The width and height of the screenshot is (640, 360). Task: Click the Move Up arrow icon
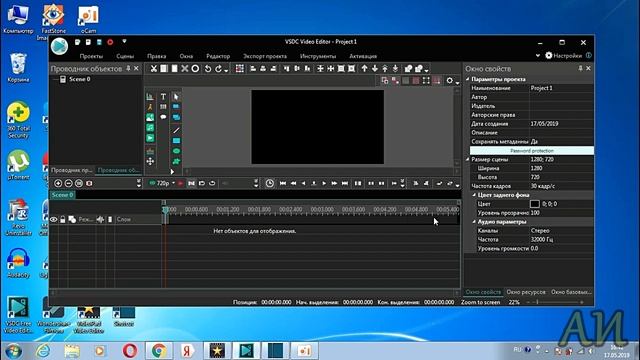coord(364,69)
